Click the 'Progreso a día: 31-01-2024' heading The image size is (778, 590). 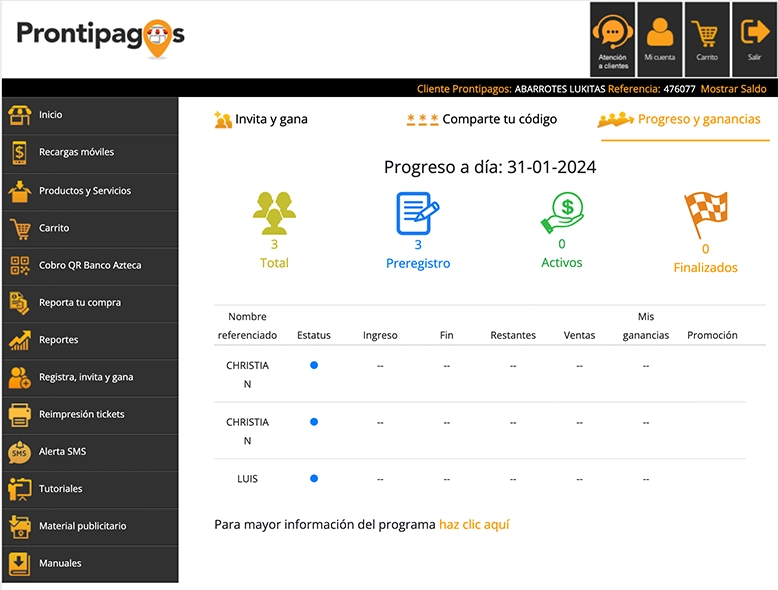[490, 167]
